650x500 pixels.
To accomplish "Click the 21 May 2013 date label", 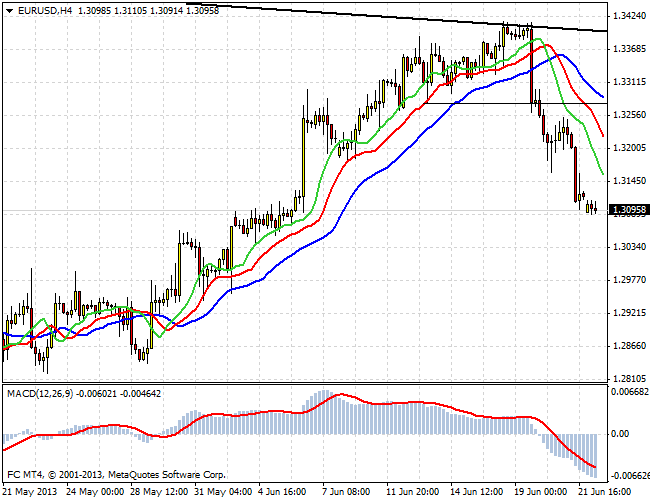I will tap(29, 492).
